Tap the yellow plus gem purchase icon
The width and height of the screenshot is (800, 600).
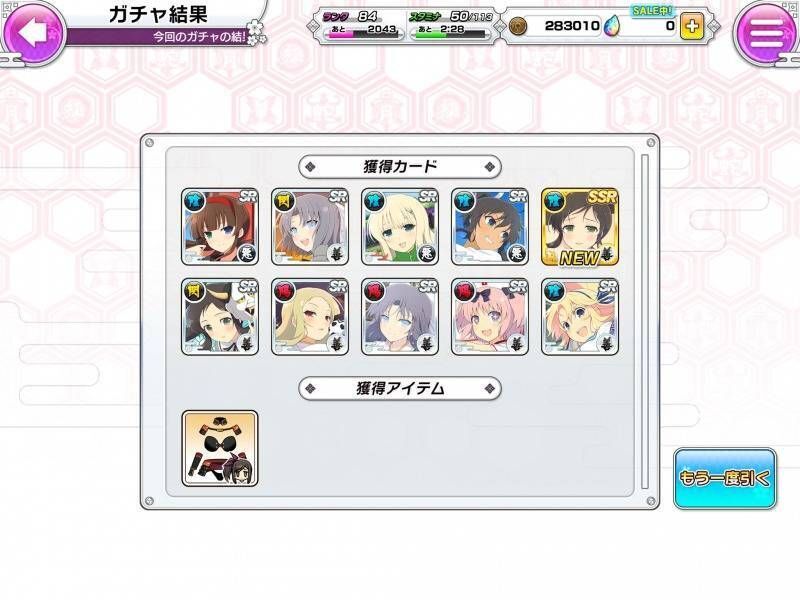tap(692, 26)
